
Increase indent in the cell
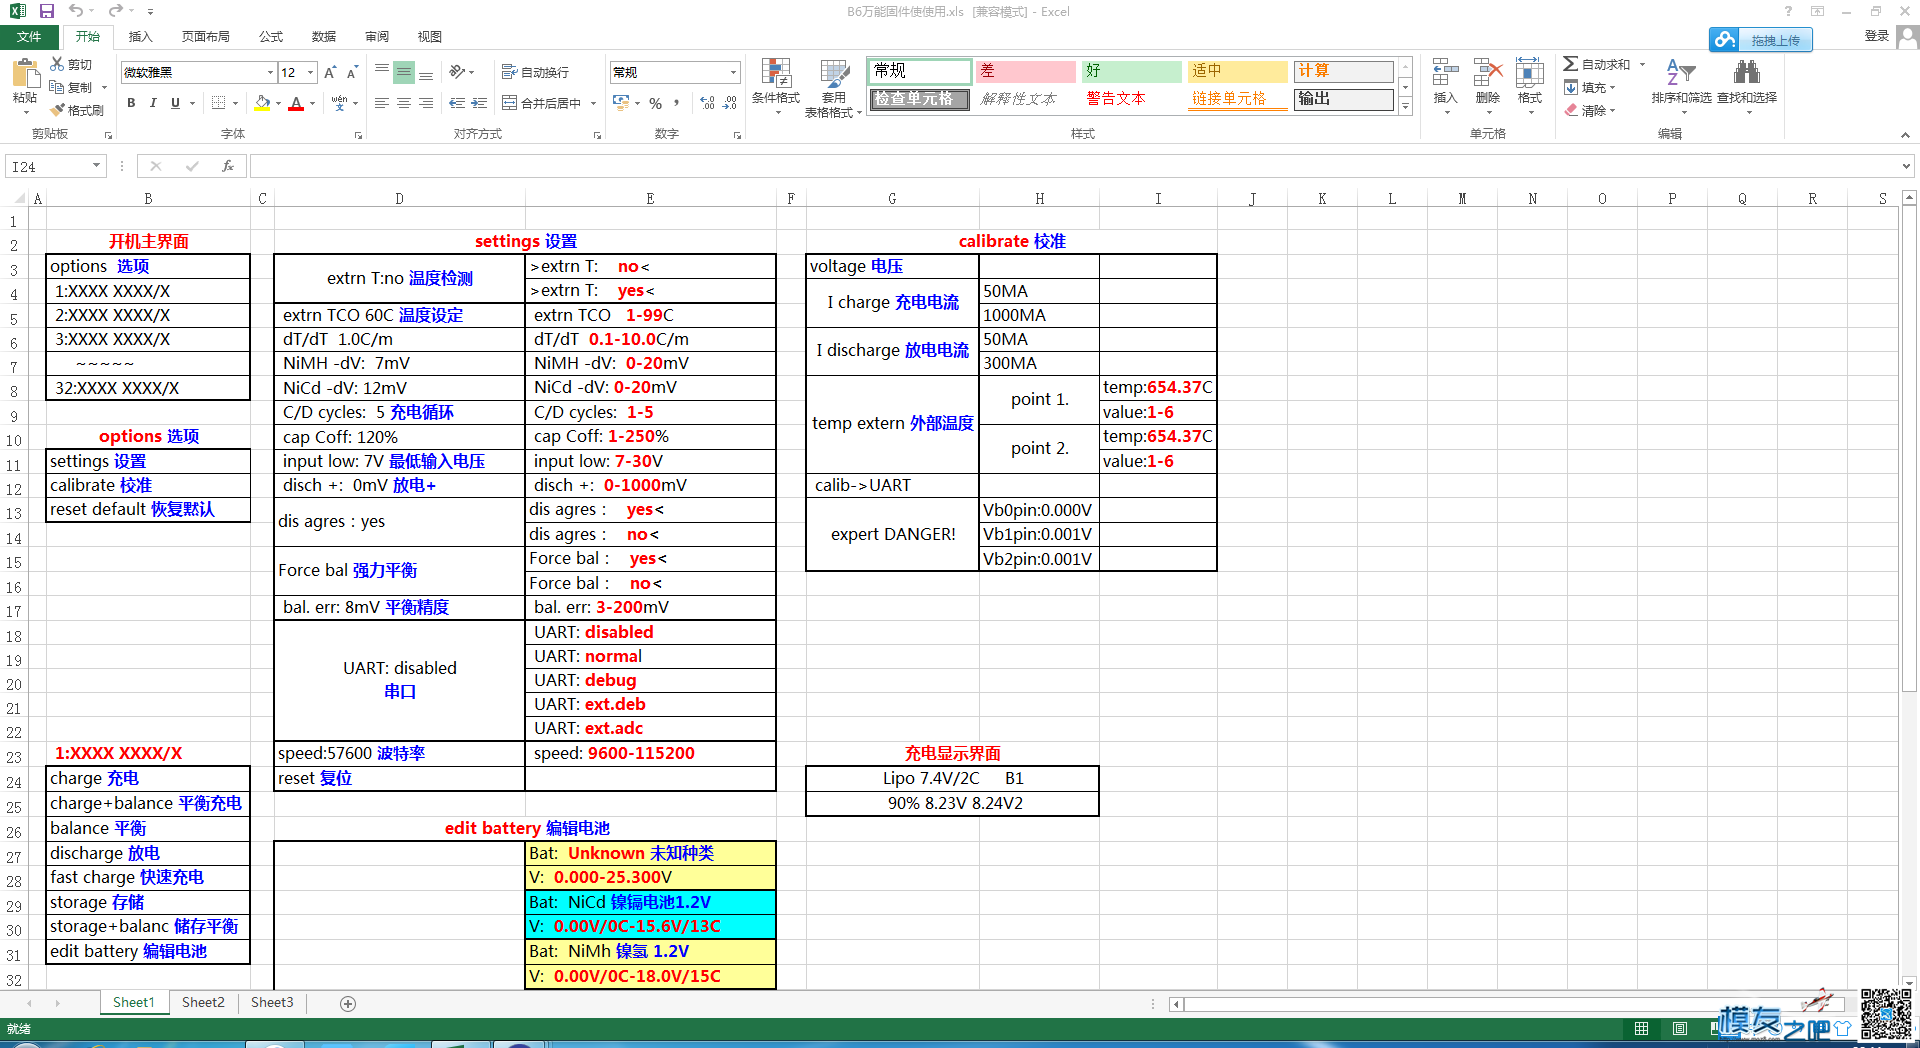coord(479,103)
